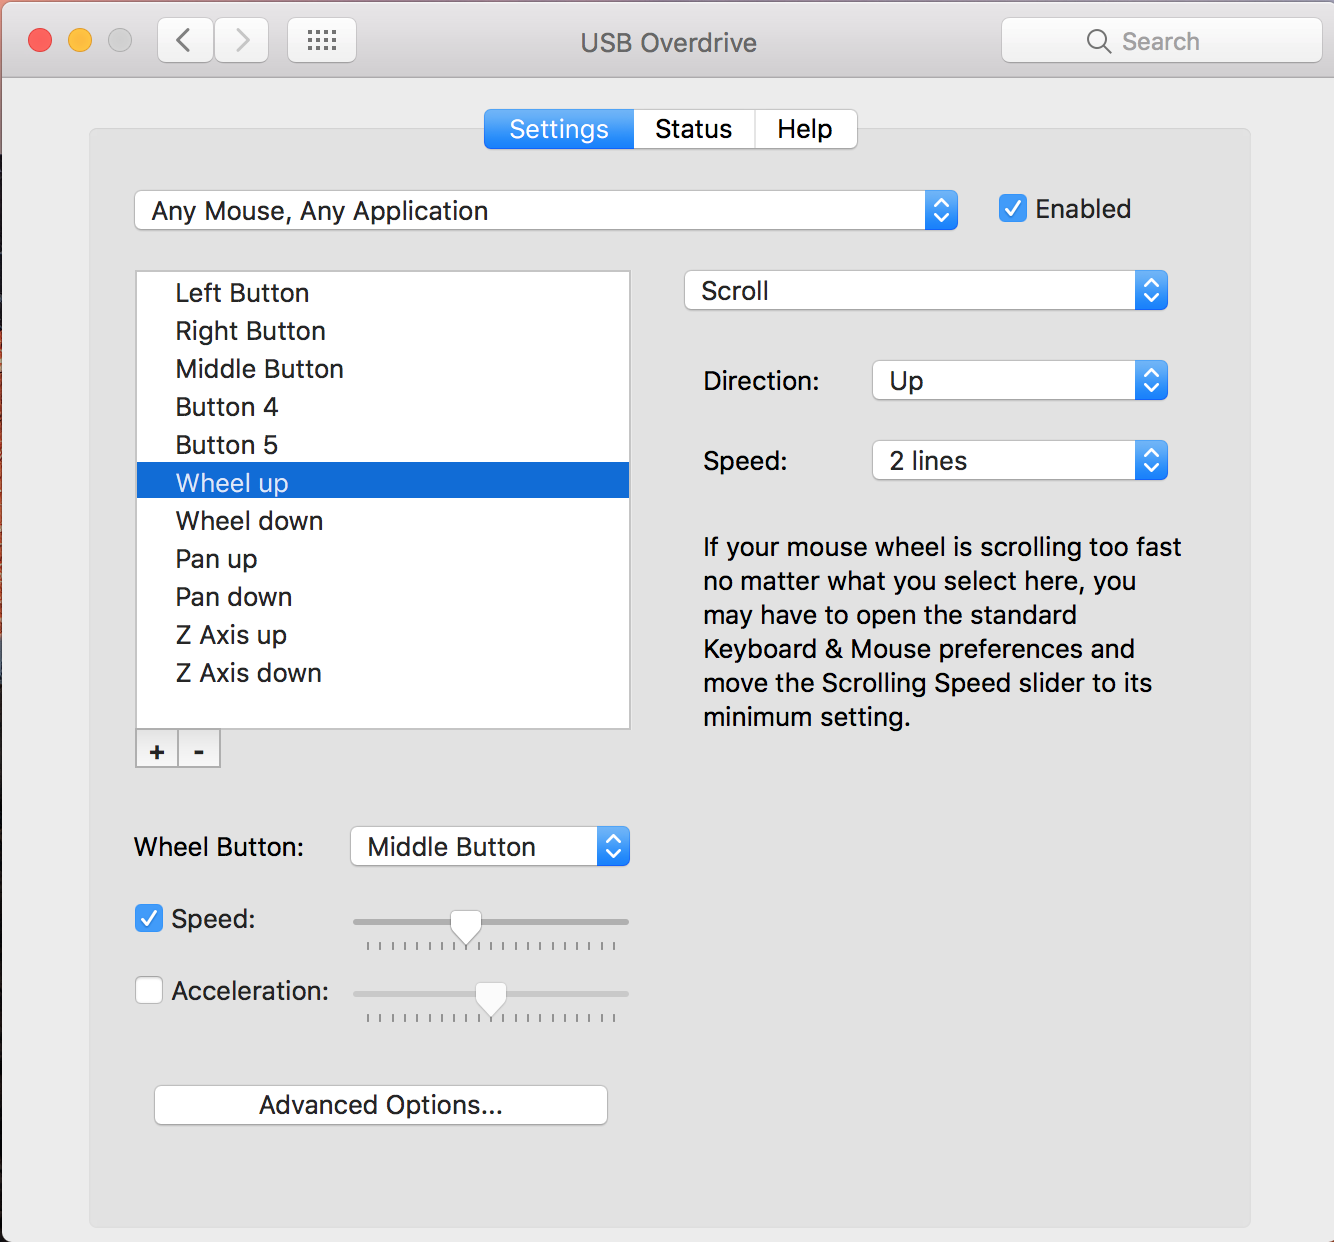Open Advanced Options dialog
Image resolution: width=1334 pixels, height=1242 pixels.
pos(381,1105)
